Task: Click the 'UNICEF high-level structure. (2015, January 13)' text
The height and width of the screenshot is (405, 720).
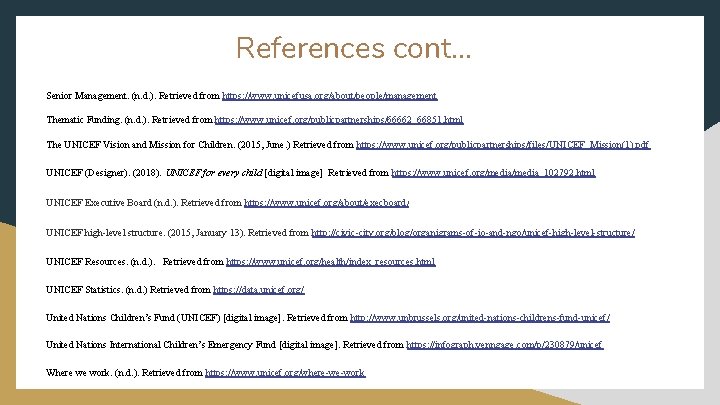Action: [146, 232]
